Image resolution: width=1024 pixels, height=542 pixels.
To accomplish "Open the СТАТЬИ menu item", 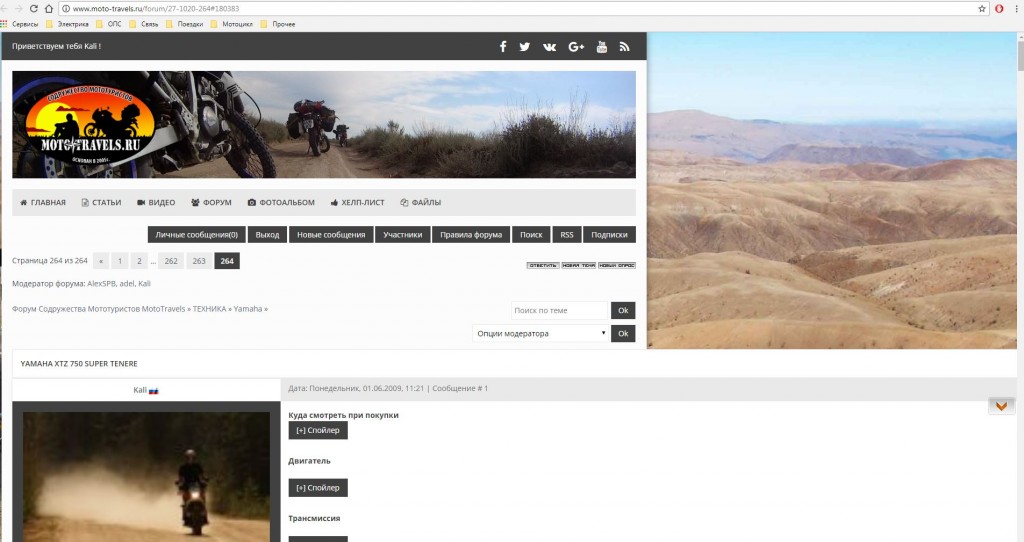I will (x=101, y=202).
